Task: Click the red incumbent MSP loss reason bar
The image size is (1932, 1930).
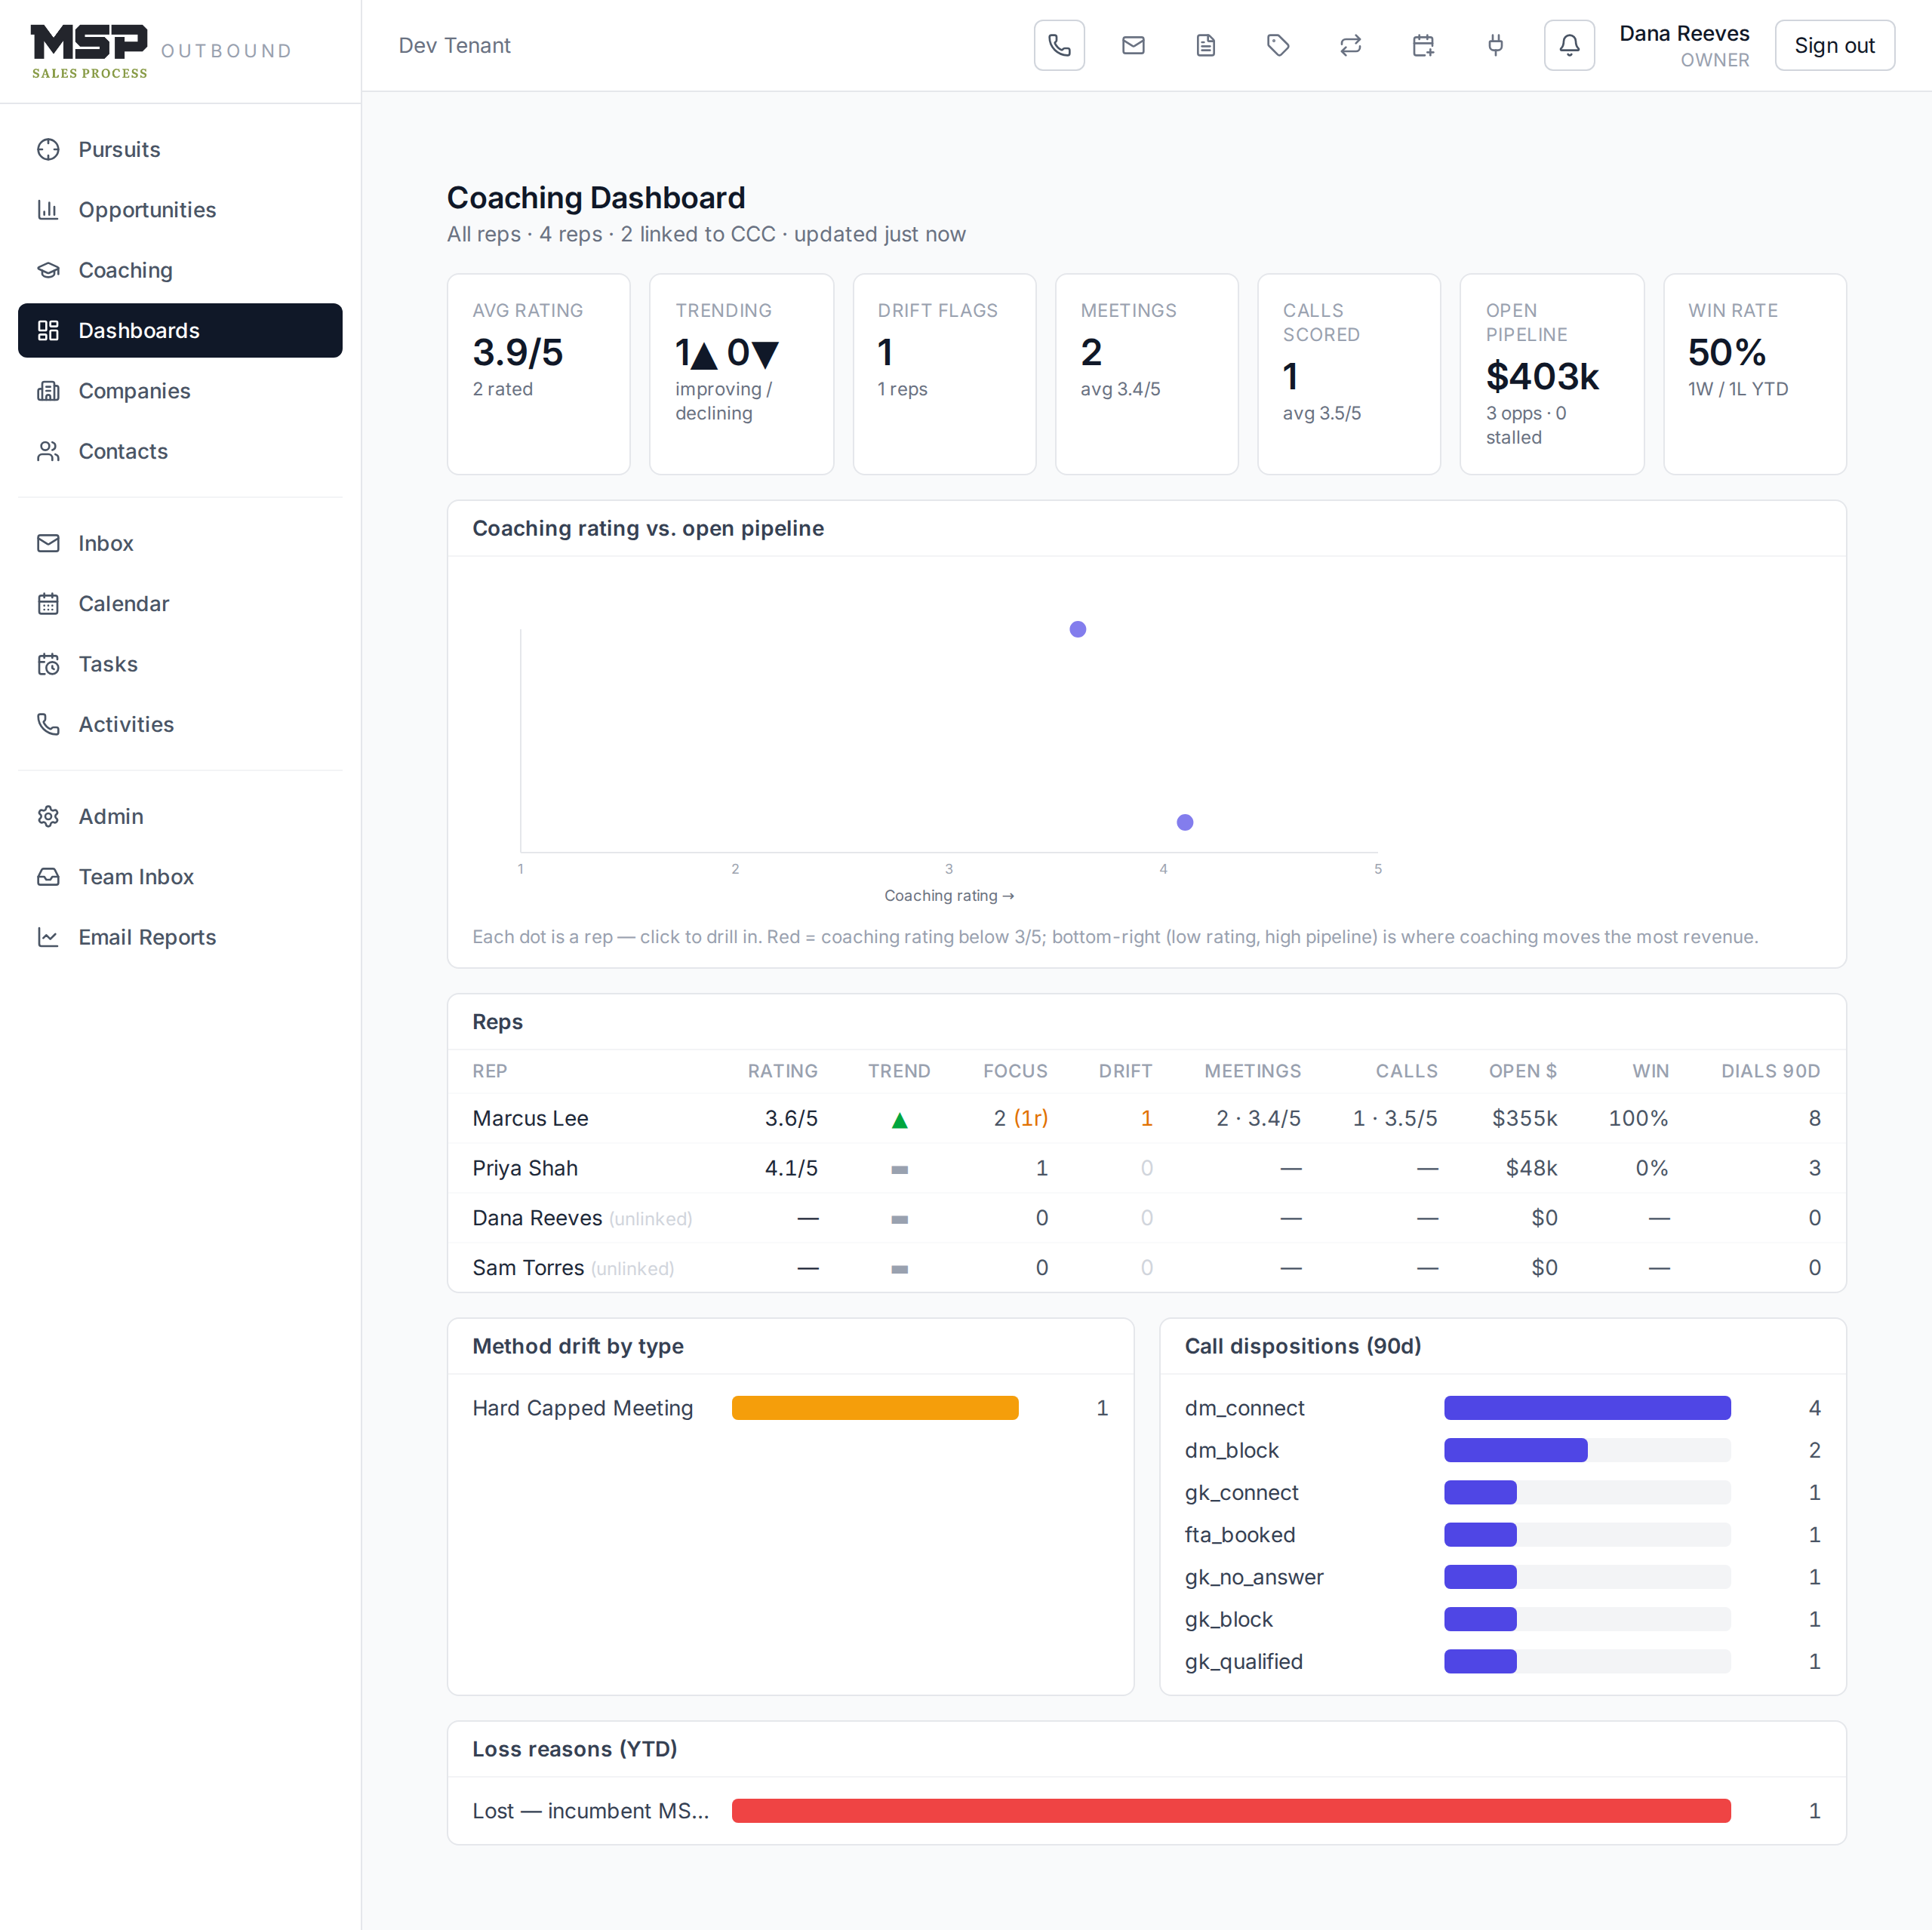Action: (1231, 1811)
